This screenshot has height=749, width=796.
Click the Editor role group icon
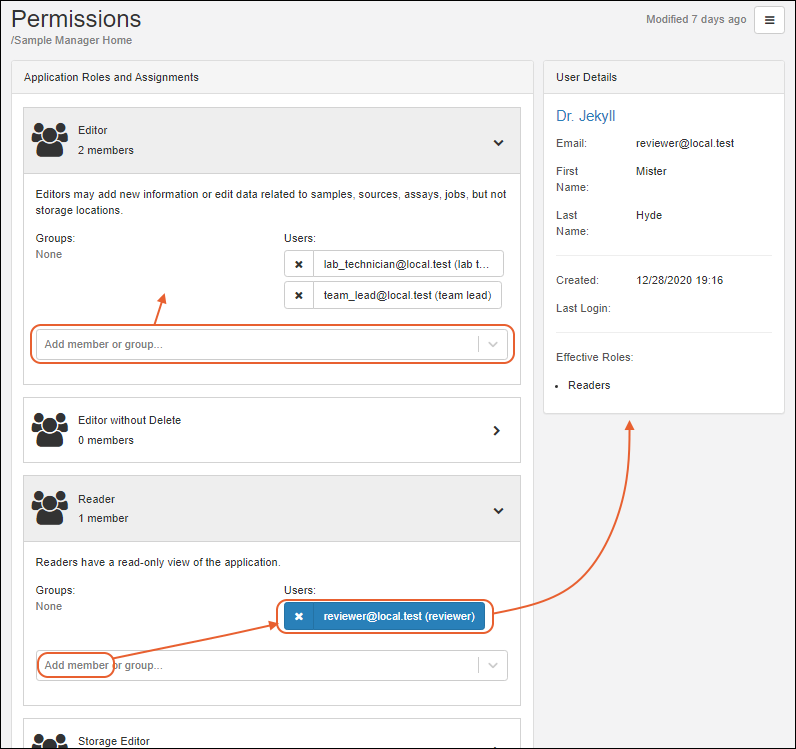point(49,140)
